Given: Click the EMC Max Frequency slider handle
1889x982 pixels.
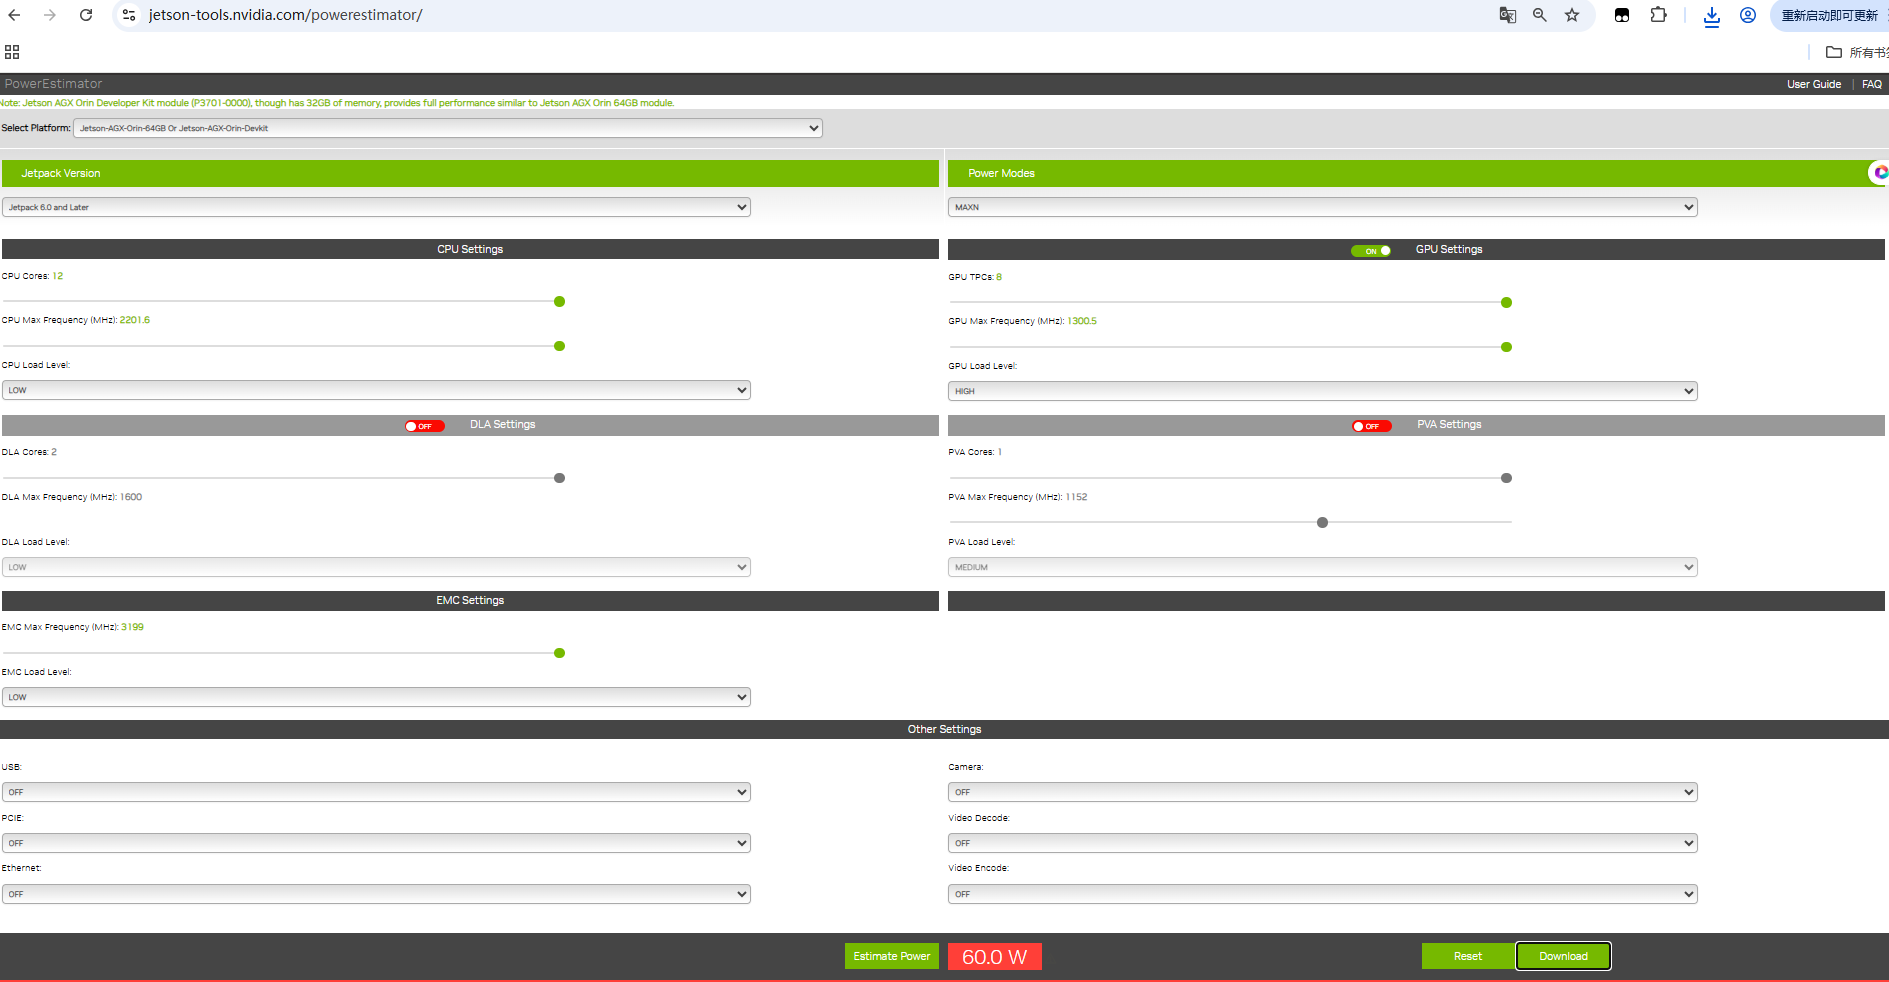Looking at the screenshot, I should click(x=559, y=653).
